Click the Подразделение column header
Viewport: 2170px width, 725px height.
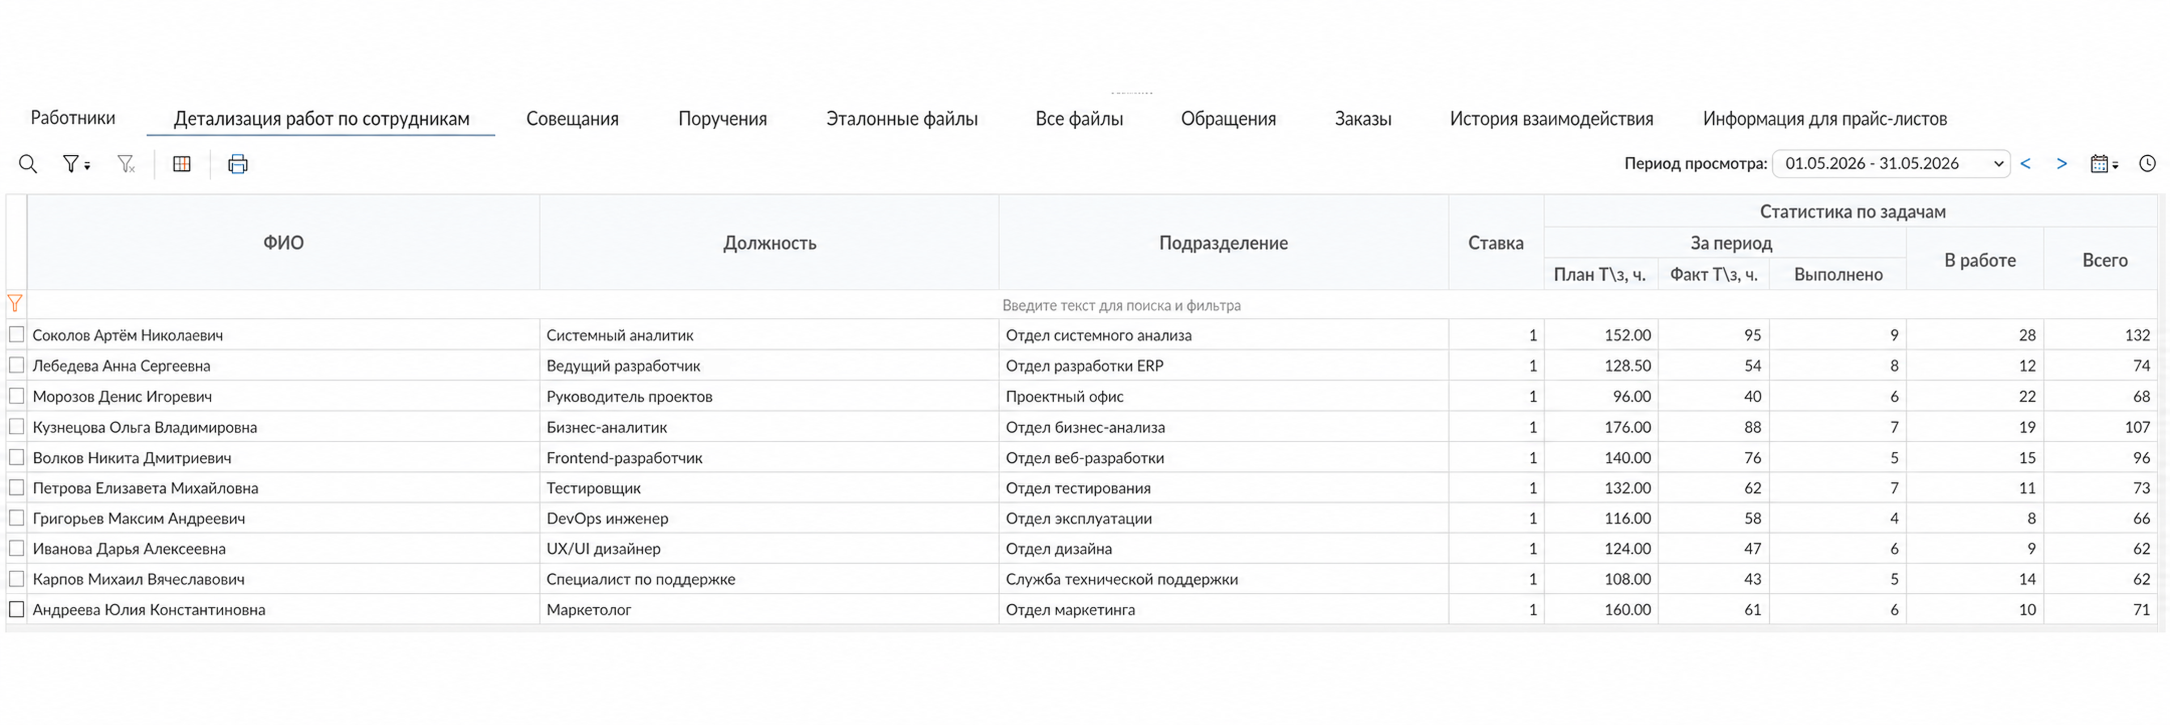[x=1223, y=243]
